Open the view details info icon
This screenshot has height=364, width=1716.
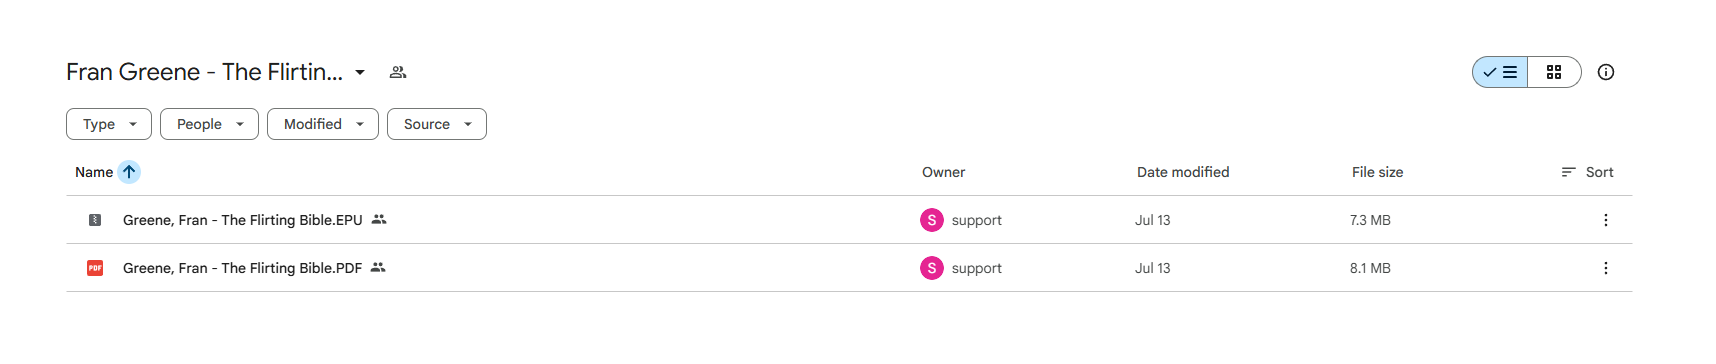click(x=1606, y=72)
